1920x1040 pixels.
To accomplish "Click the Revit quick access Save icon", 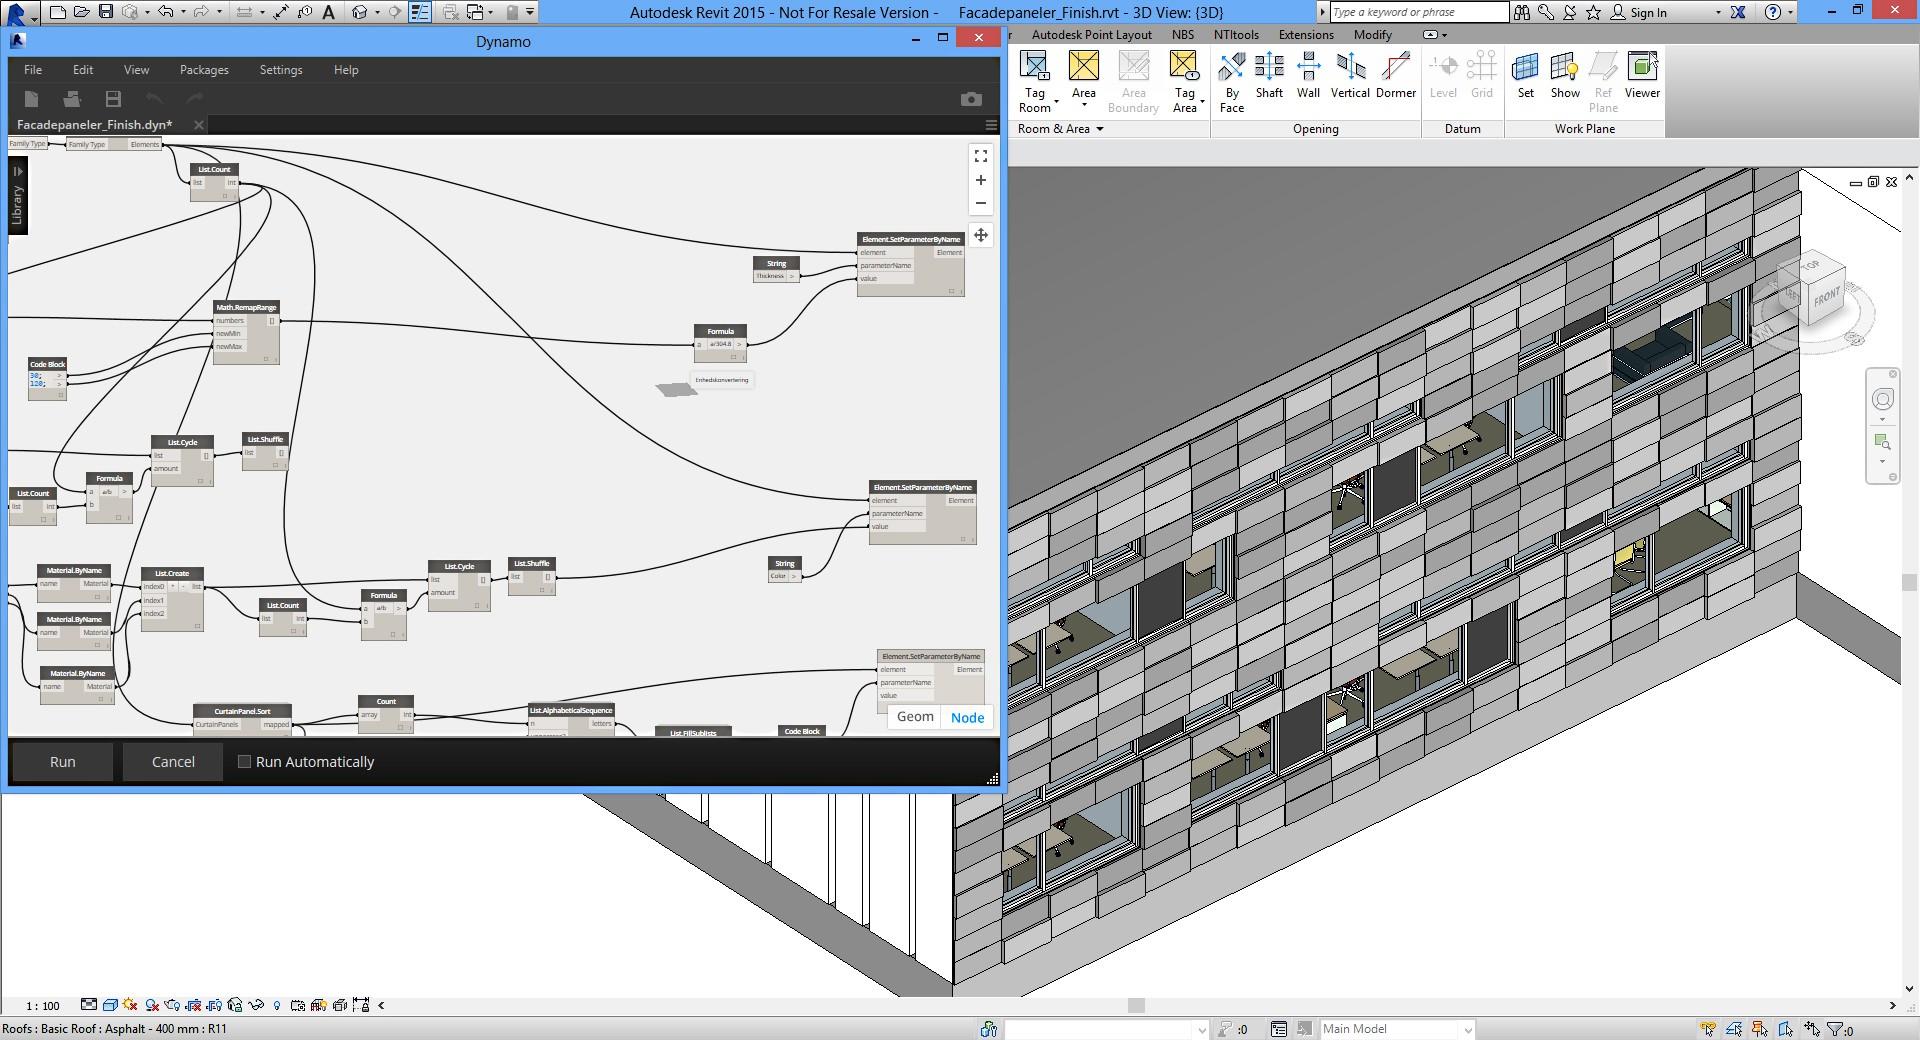I will (106, 12).
